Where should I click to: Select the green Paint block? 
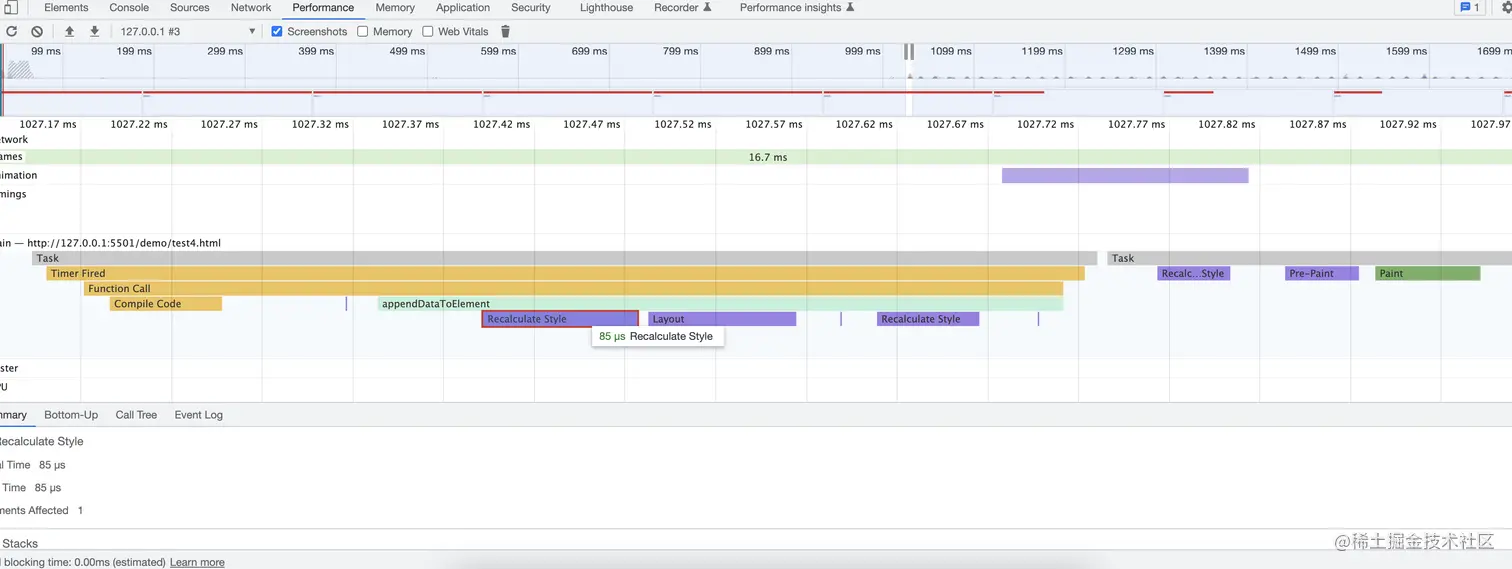point(1427,273)
